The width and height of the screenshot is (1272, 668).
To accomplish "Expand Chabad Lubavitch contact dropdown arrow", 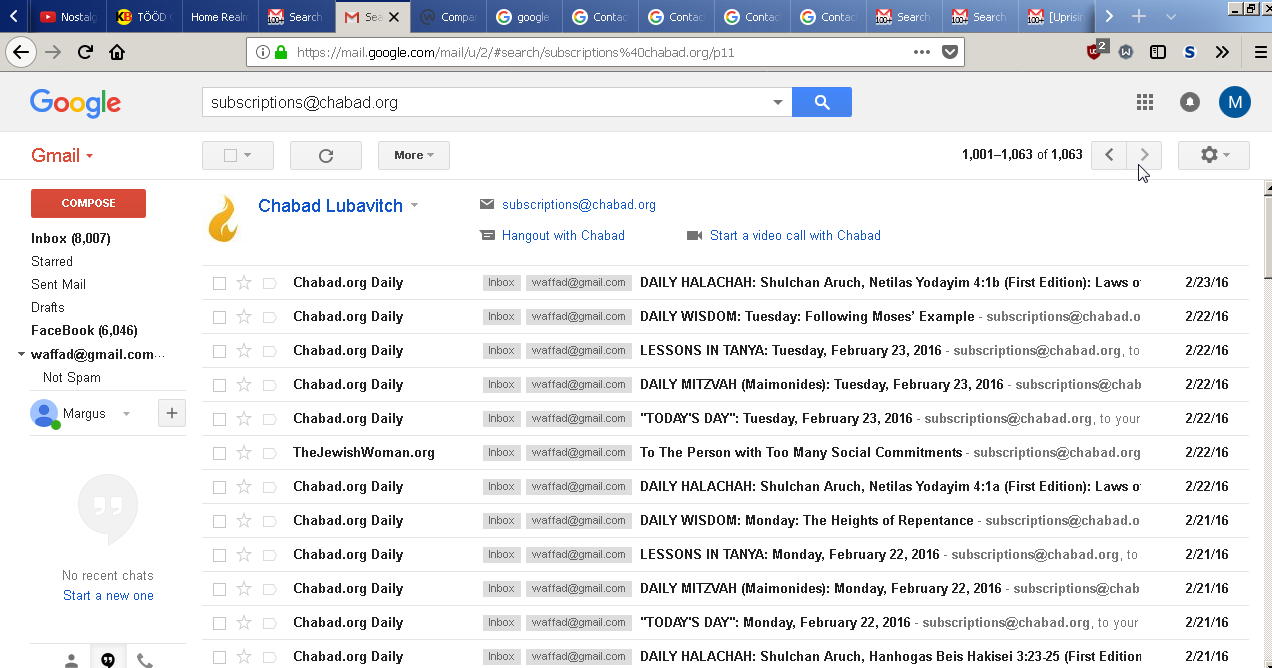I will coord(414,206).
